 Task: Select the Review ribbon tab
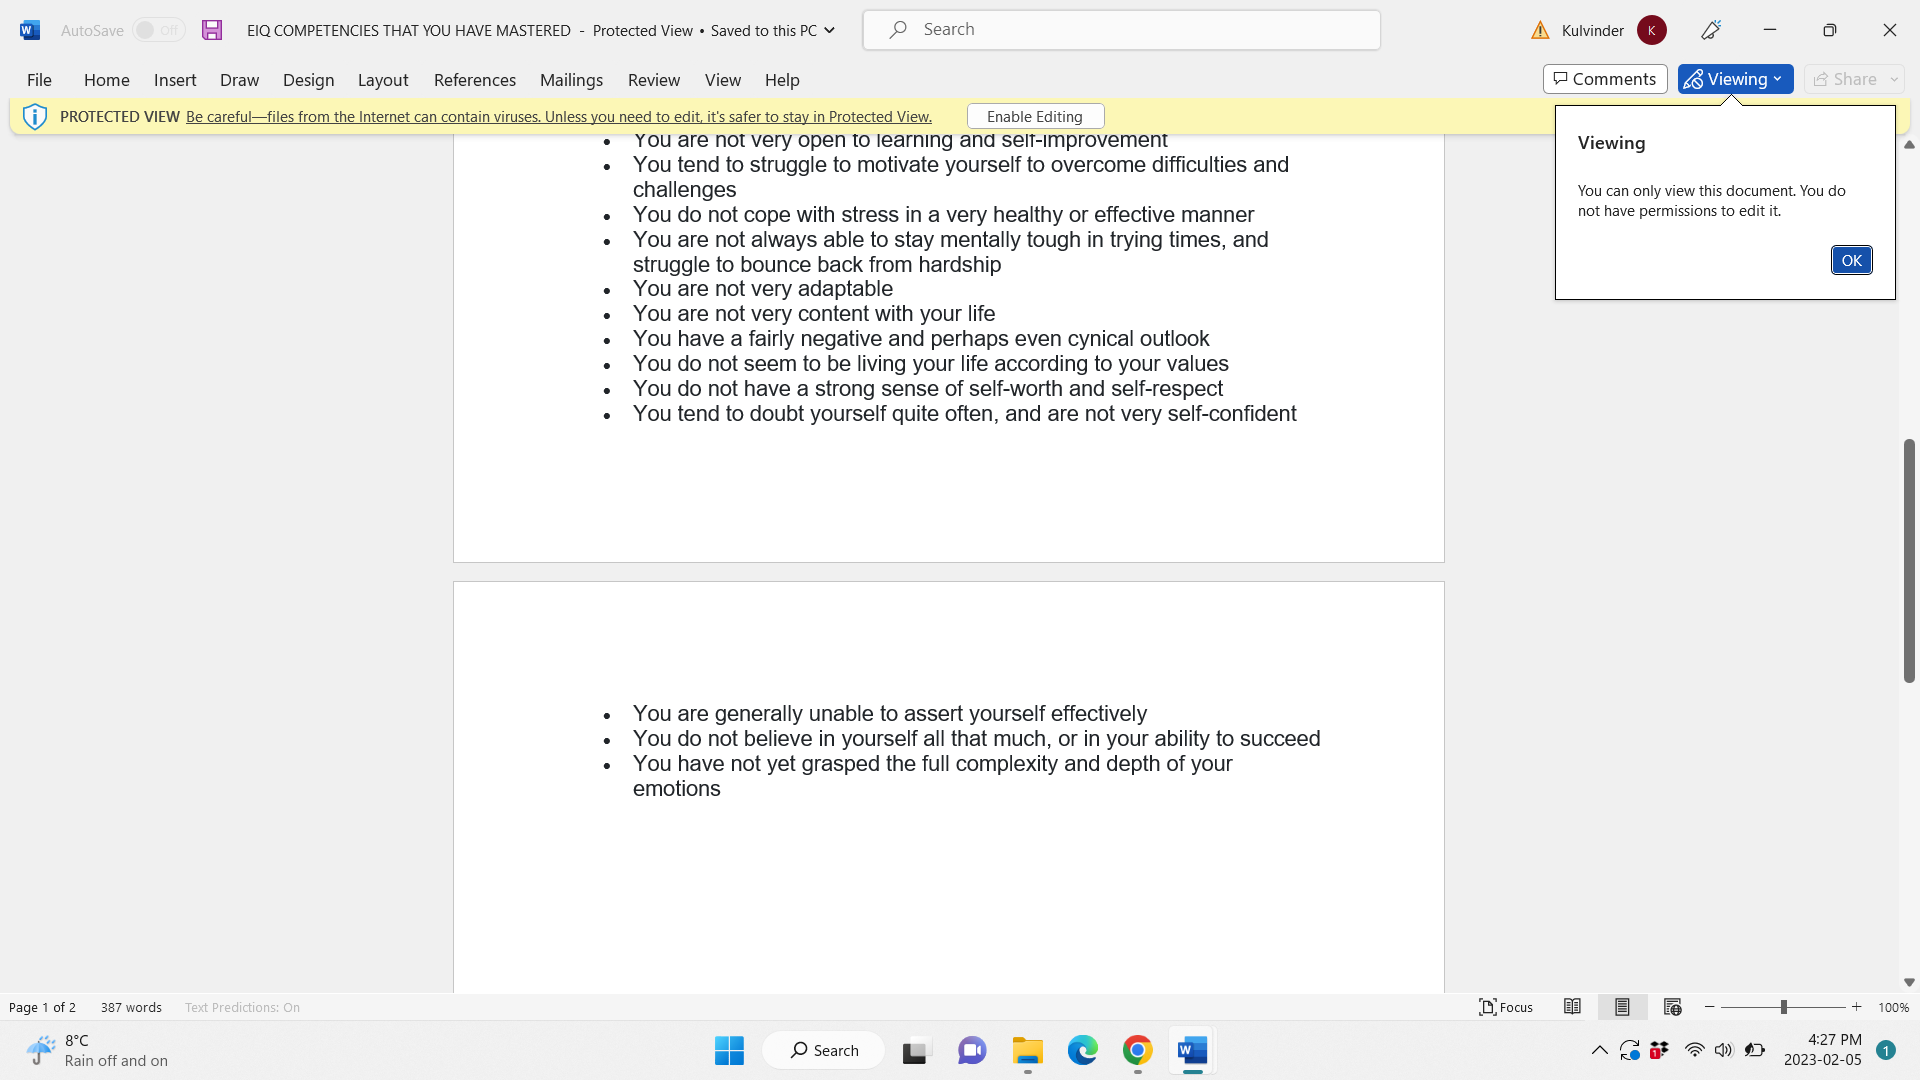point(653,79)
